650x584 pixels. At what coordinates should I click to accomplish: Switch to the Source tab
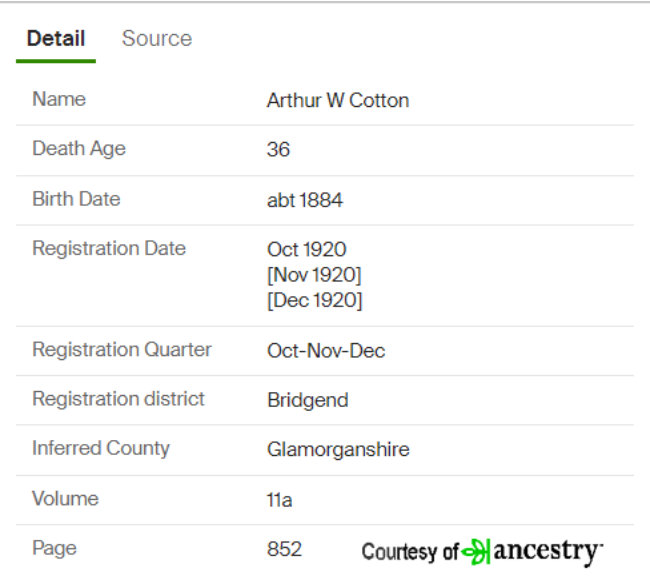tap(157, 39)
